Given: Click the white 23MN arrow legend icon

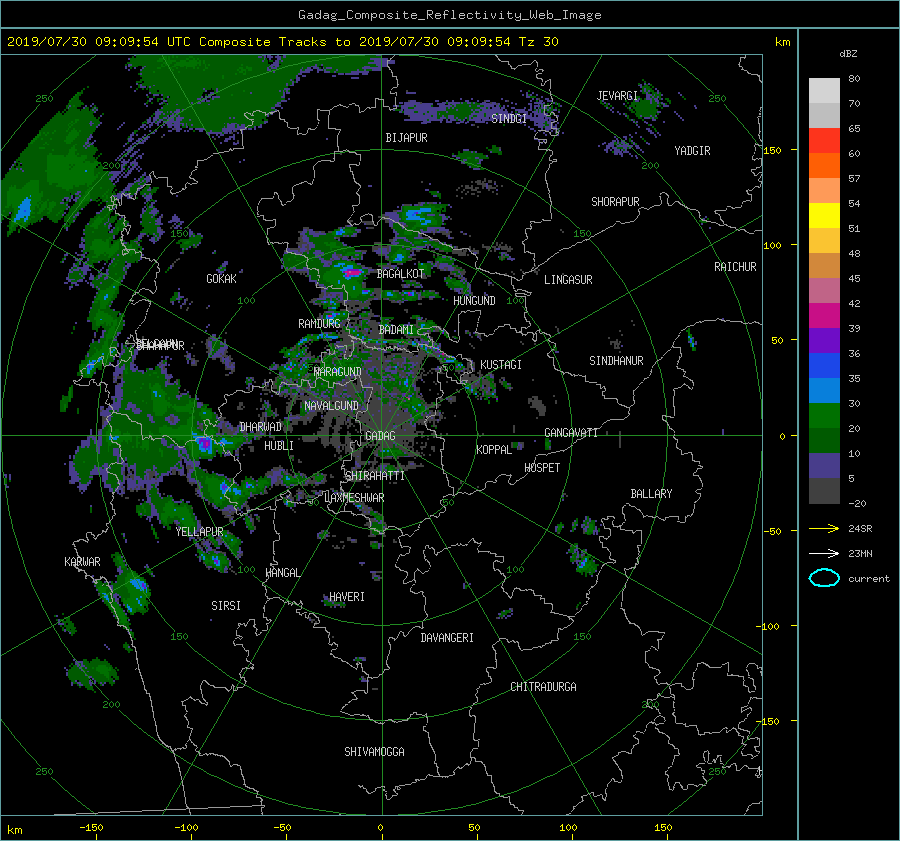Looking at the screenshot, I should coord(824,553).
